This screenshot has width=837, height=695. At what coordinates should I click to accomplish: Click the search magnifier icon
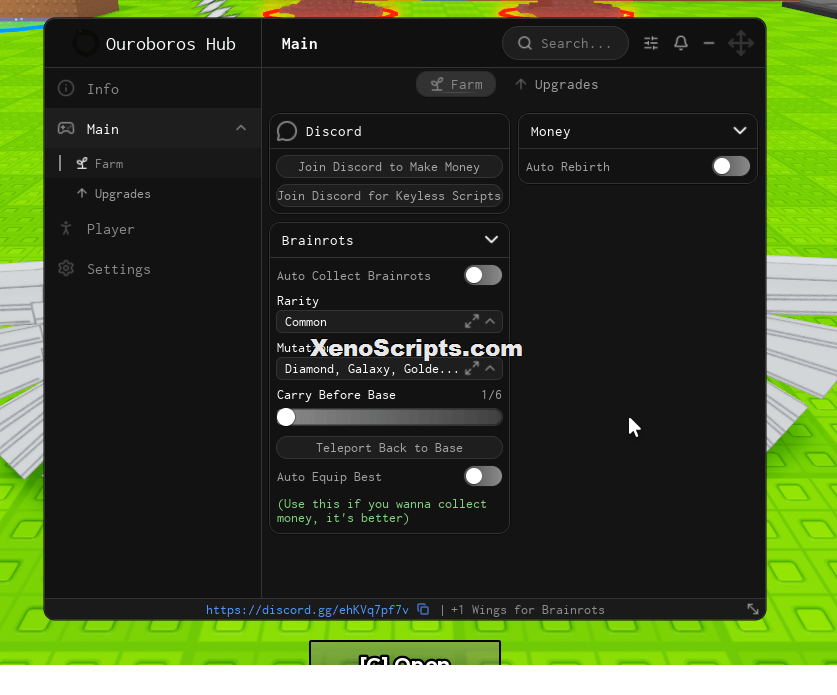click(525, 43)
